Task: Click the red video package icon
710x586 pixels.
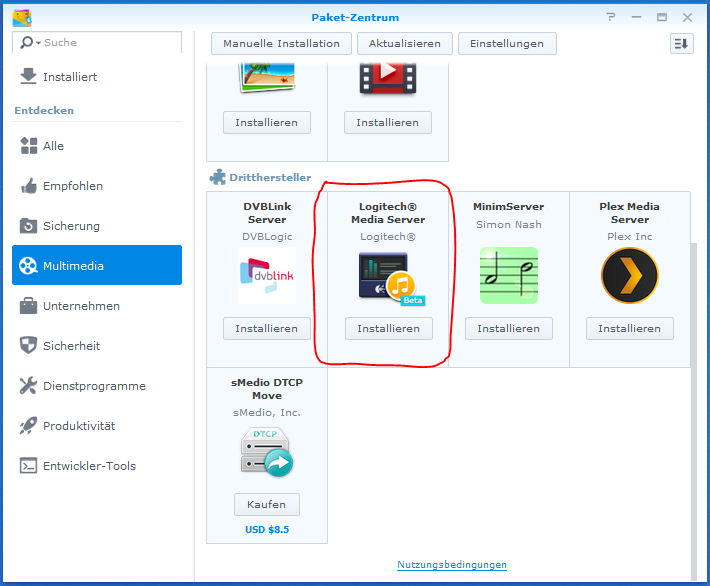Action: (388, 78)
